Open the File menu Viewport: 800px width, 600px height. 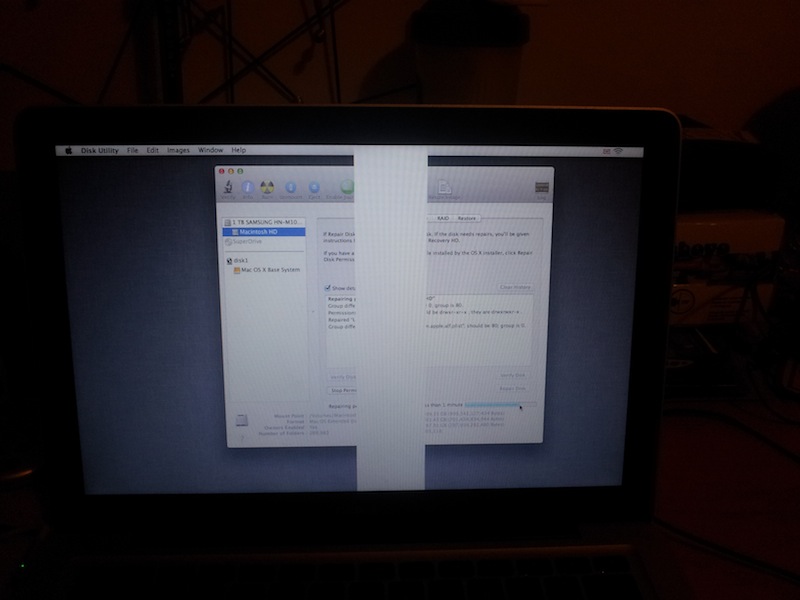point(133,151)
